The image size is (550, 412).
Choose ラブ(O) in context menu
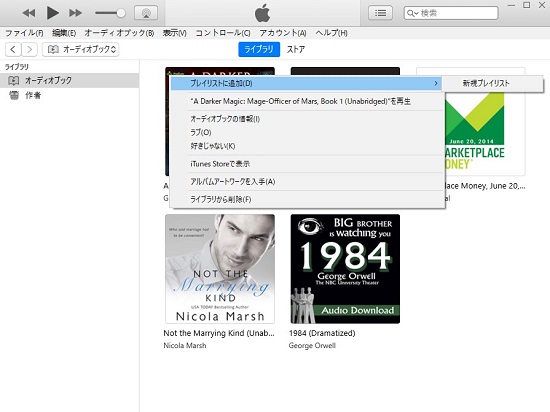coord(306,133)
